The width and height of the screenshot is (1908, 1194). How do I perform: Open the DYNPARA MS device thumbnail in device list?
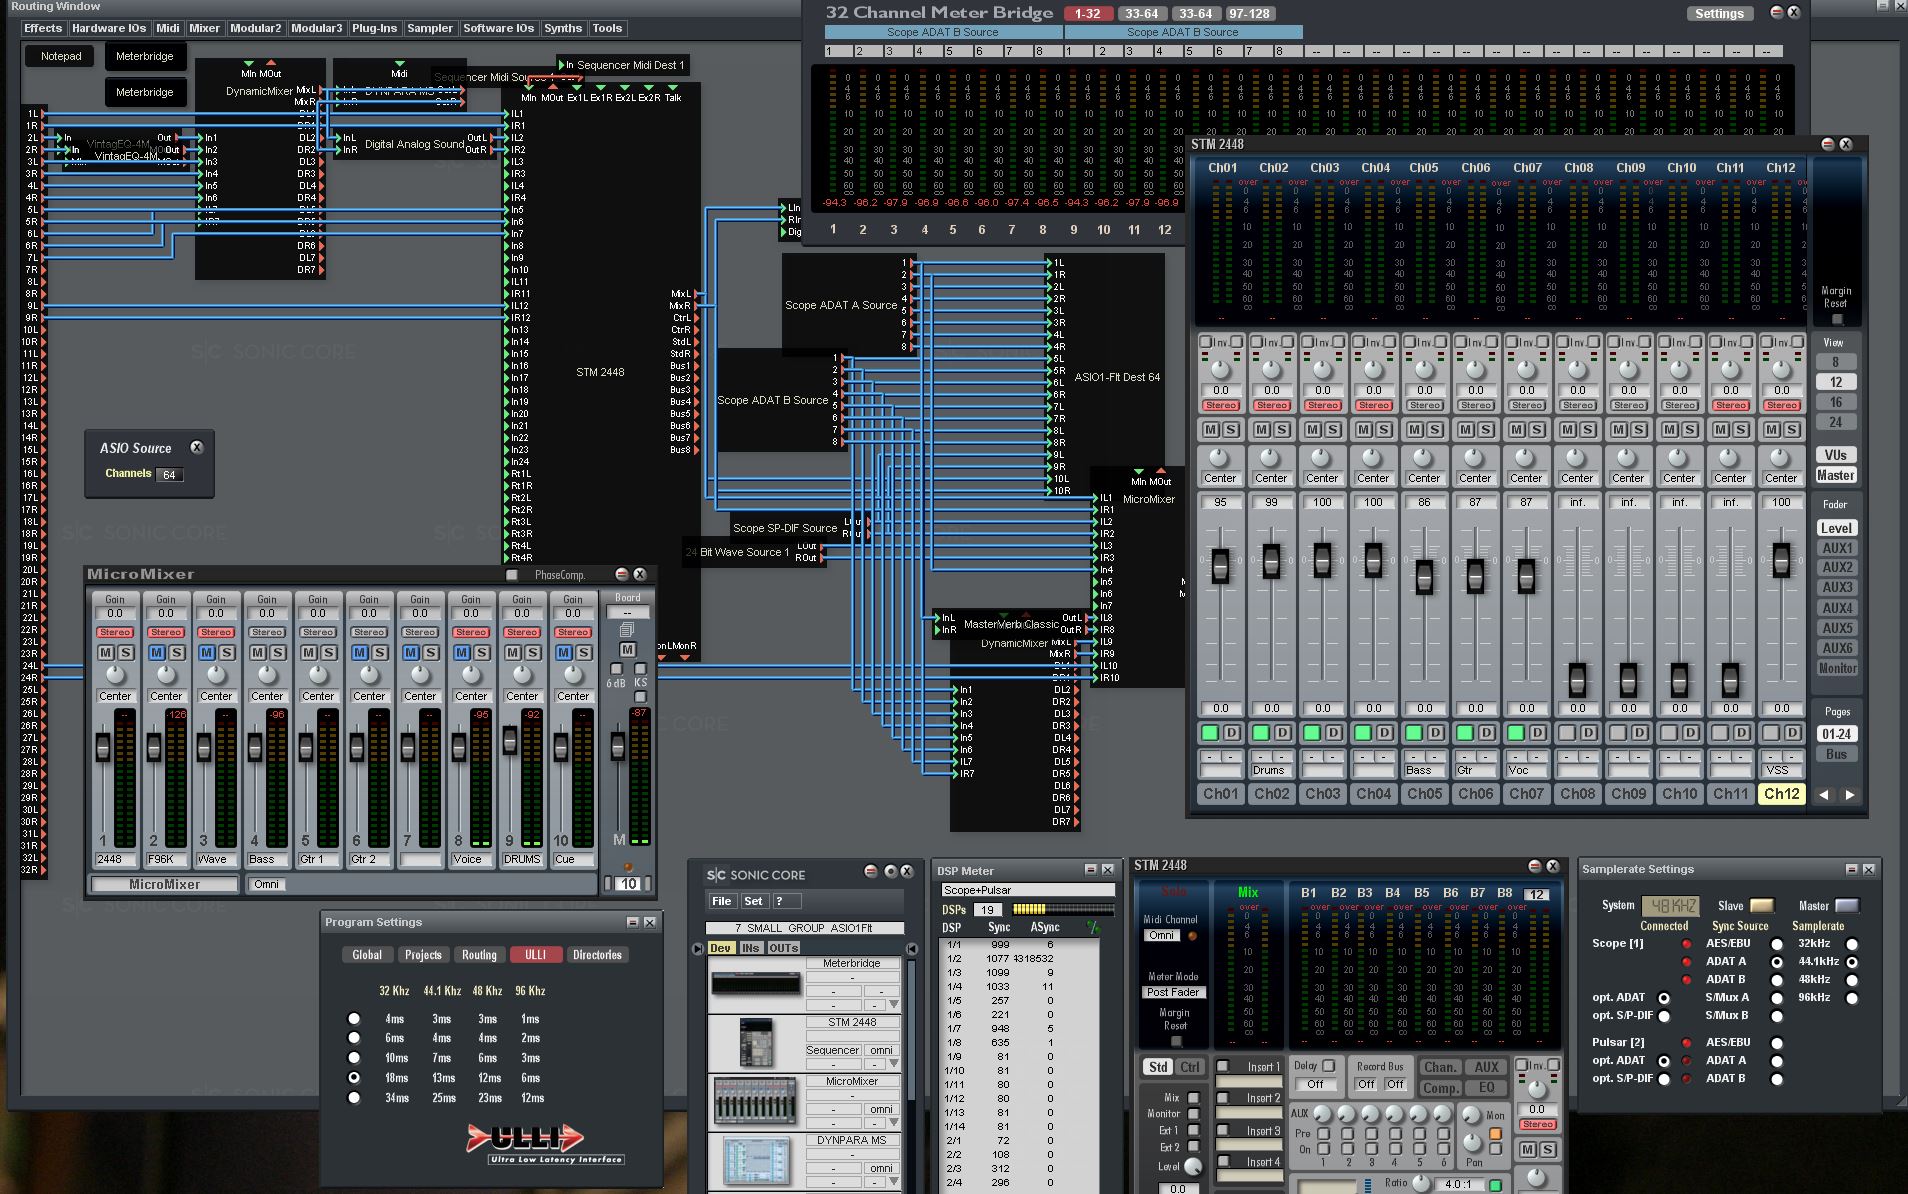(756, 1160)
